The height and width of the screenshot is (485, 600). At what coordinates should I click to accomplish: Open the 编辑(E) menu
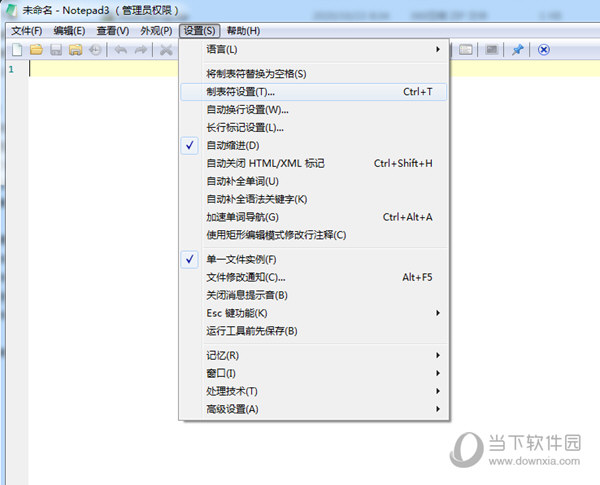tap(69, 31)
